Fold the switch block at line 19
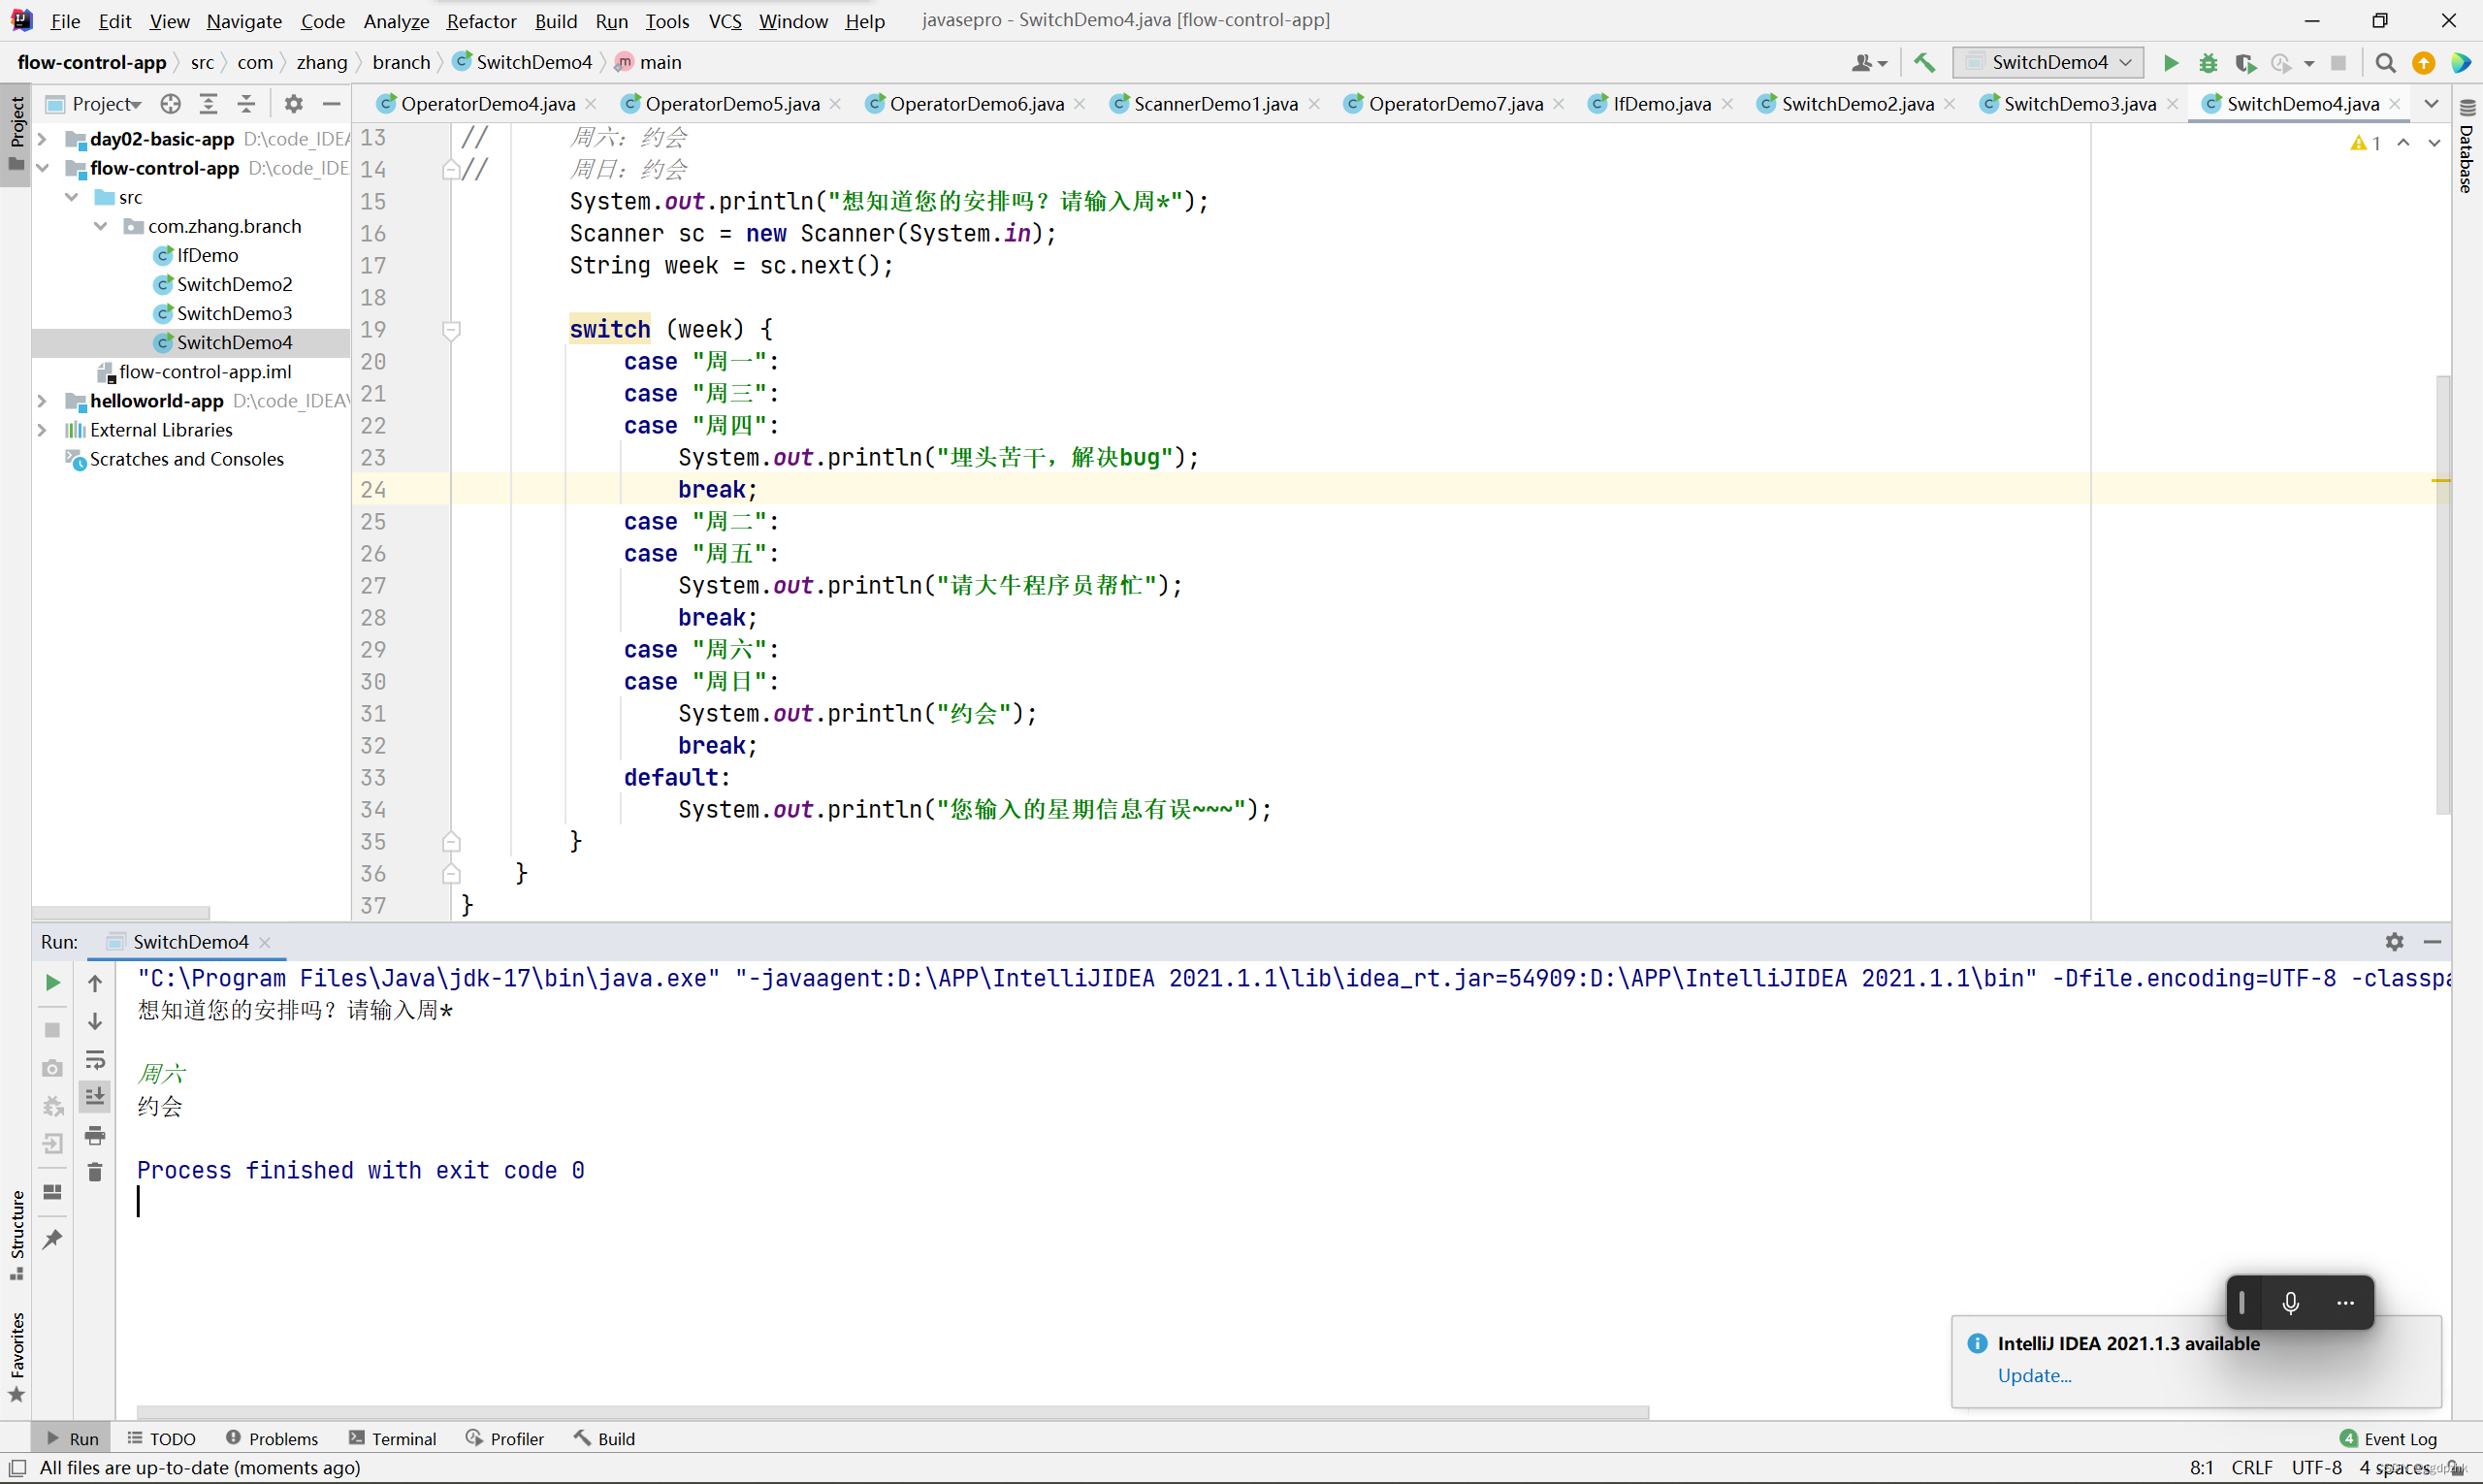Viewport: 2483px width, 1484px height. [451, 330]
